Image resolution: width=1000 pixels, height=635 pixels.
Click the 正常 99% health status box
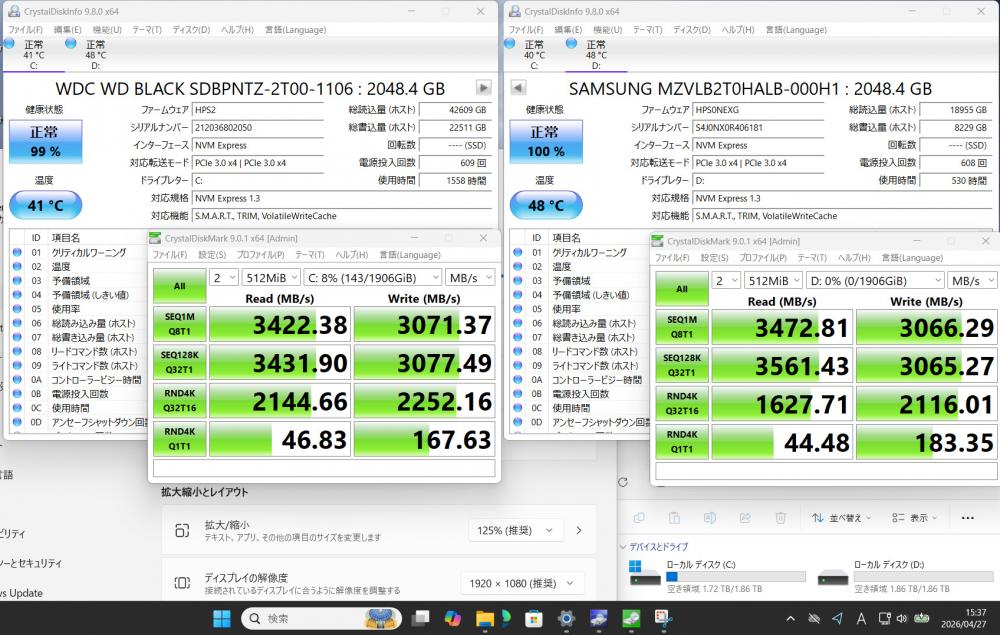pyautogui.click(x=44, y=142)
